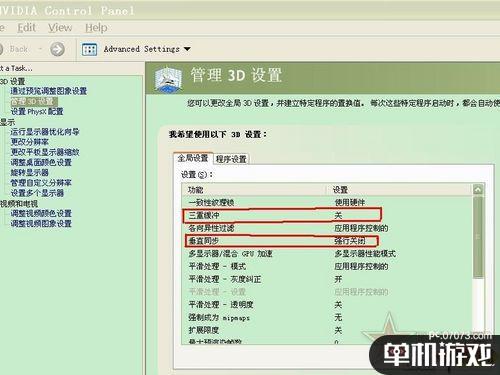Image resolution: width=500 pixels, height=375 pixels.
Task: Open 调整视频图象设置 link
Action: click(41, 224)
